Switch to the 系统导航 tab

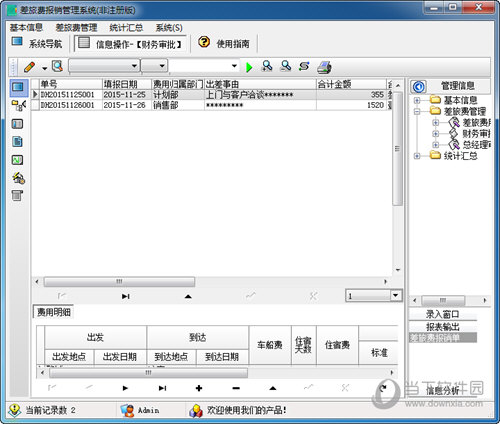tap(37, 43)
